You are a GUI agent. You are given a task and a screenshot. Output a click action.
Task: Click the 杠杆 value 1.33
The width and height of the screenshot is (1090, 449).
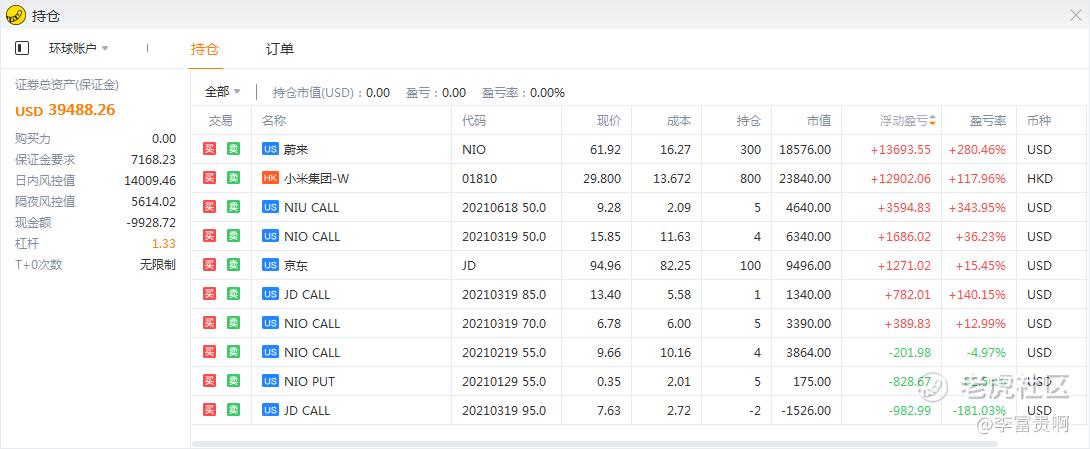[163, 243]
